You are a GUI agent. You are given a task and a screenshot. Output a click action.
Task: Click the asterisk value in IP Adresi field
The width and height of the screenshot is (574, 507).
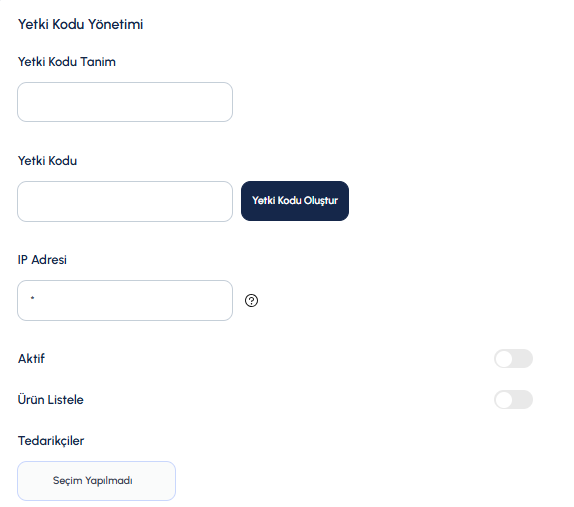[x=33, y=298]
